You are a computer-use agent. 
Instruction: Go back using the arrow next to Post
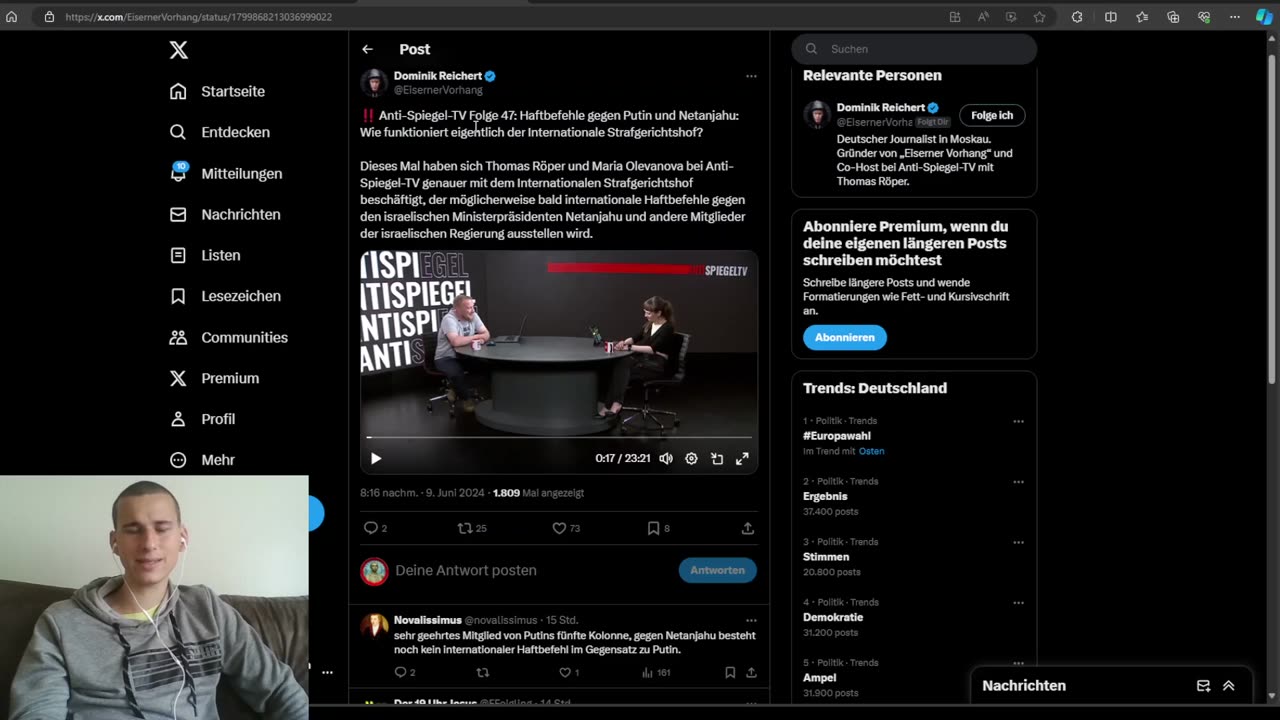pyautogui.click(x=367, y=49)
